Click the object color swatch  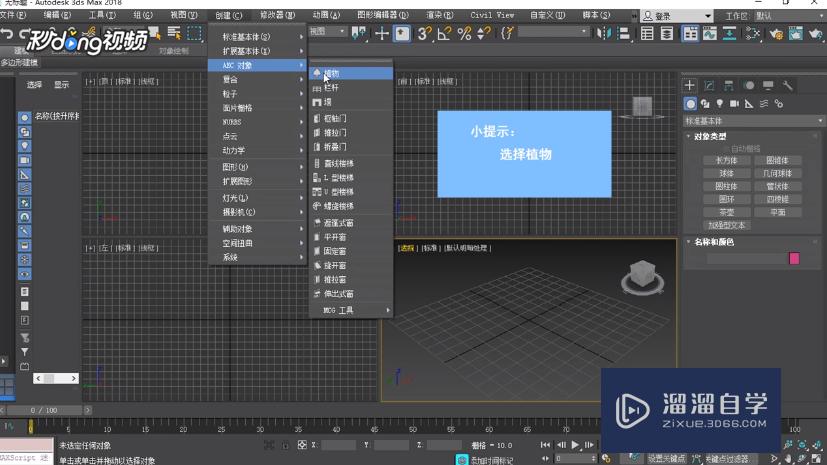pyautogui.click(x=794, y=258)
